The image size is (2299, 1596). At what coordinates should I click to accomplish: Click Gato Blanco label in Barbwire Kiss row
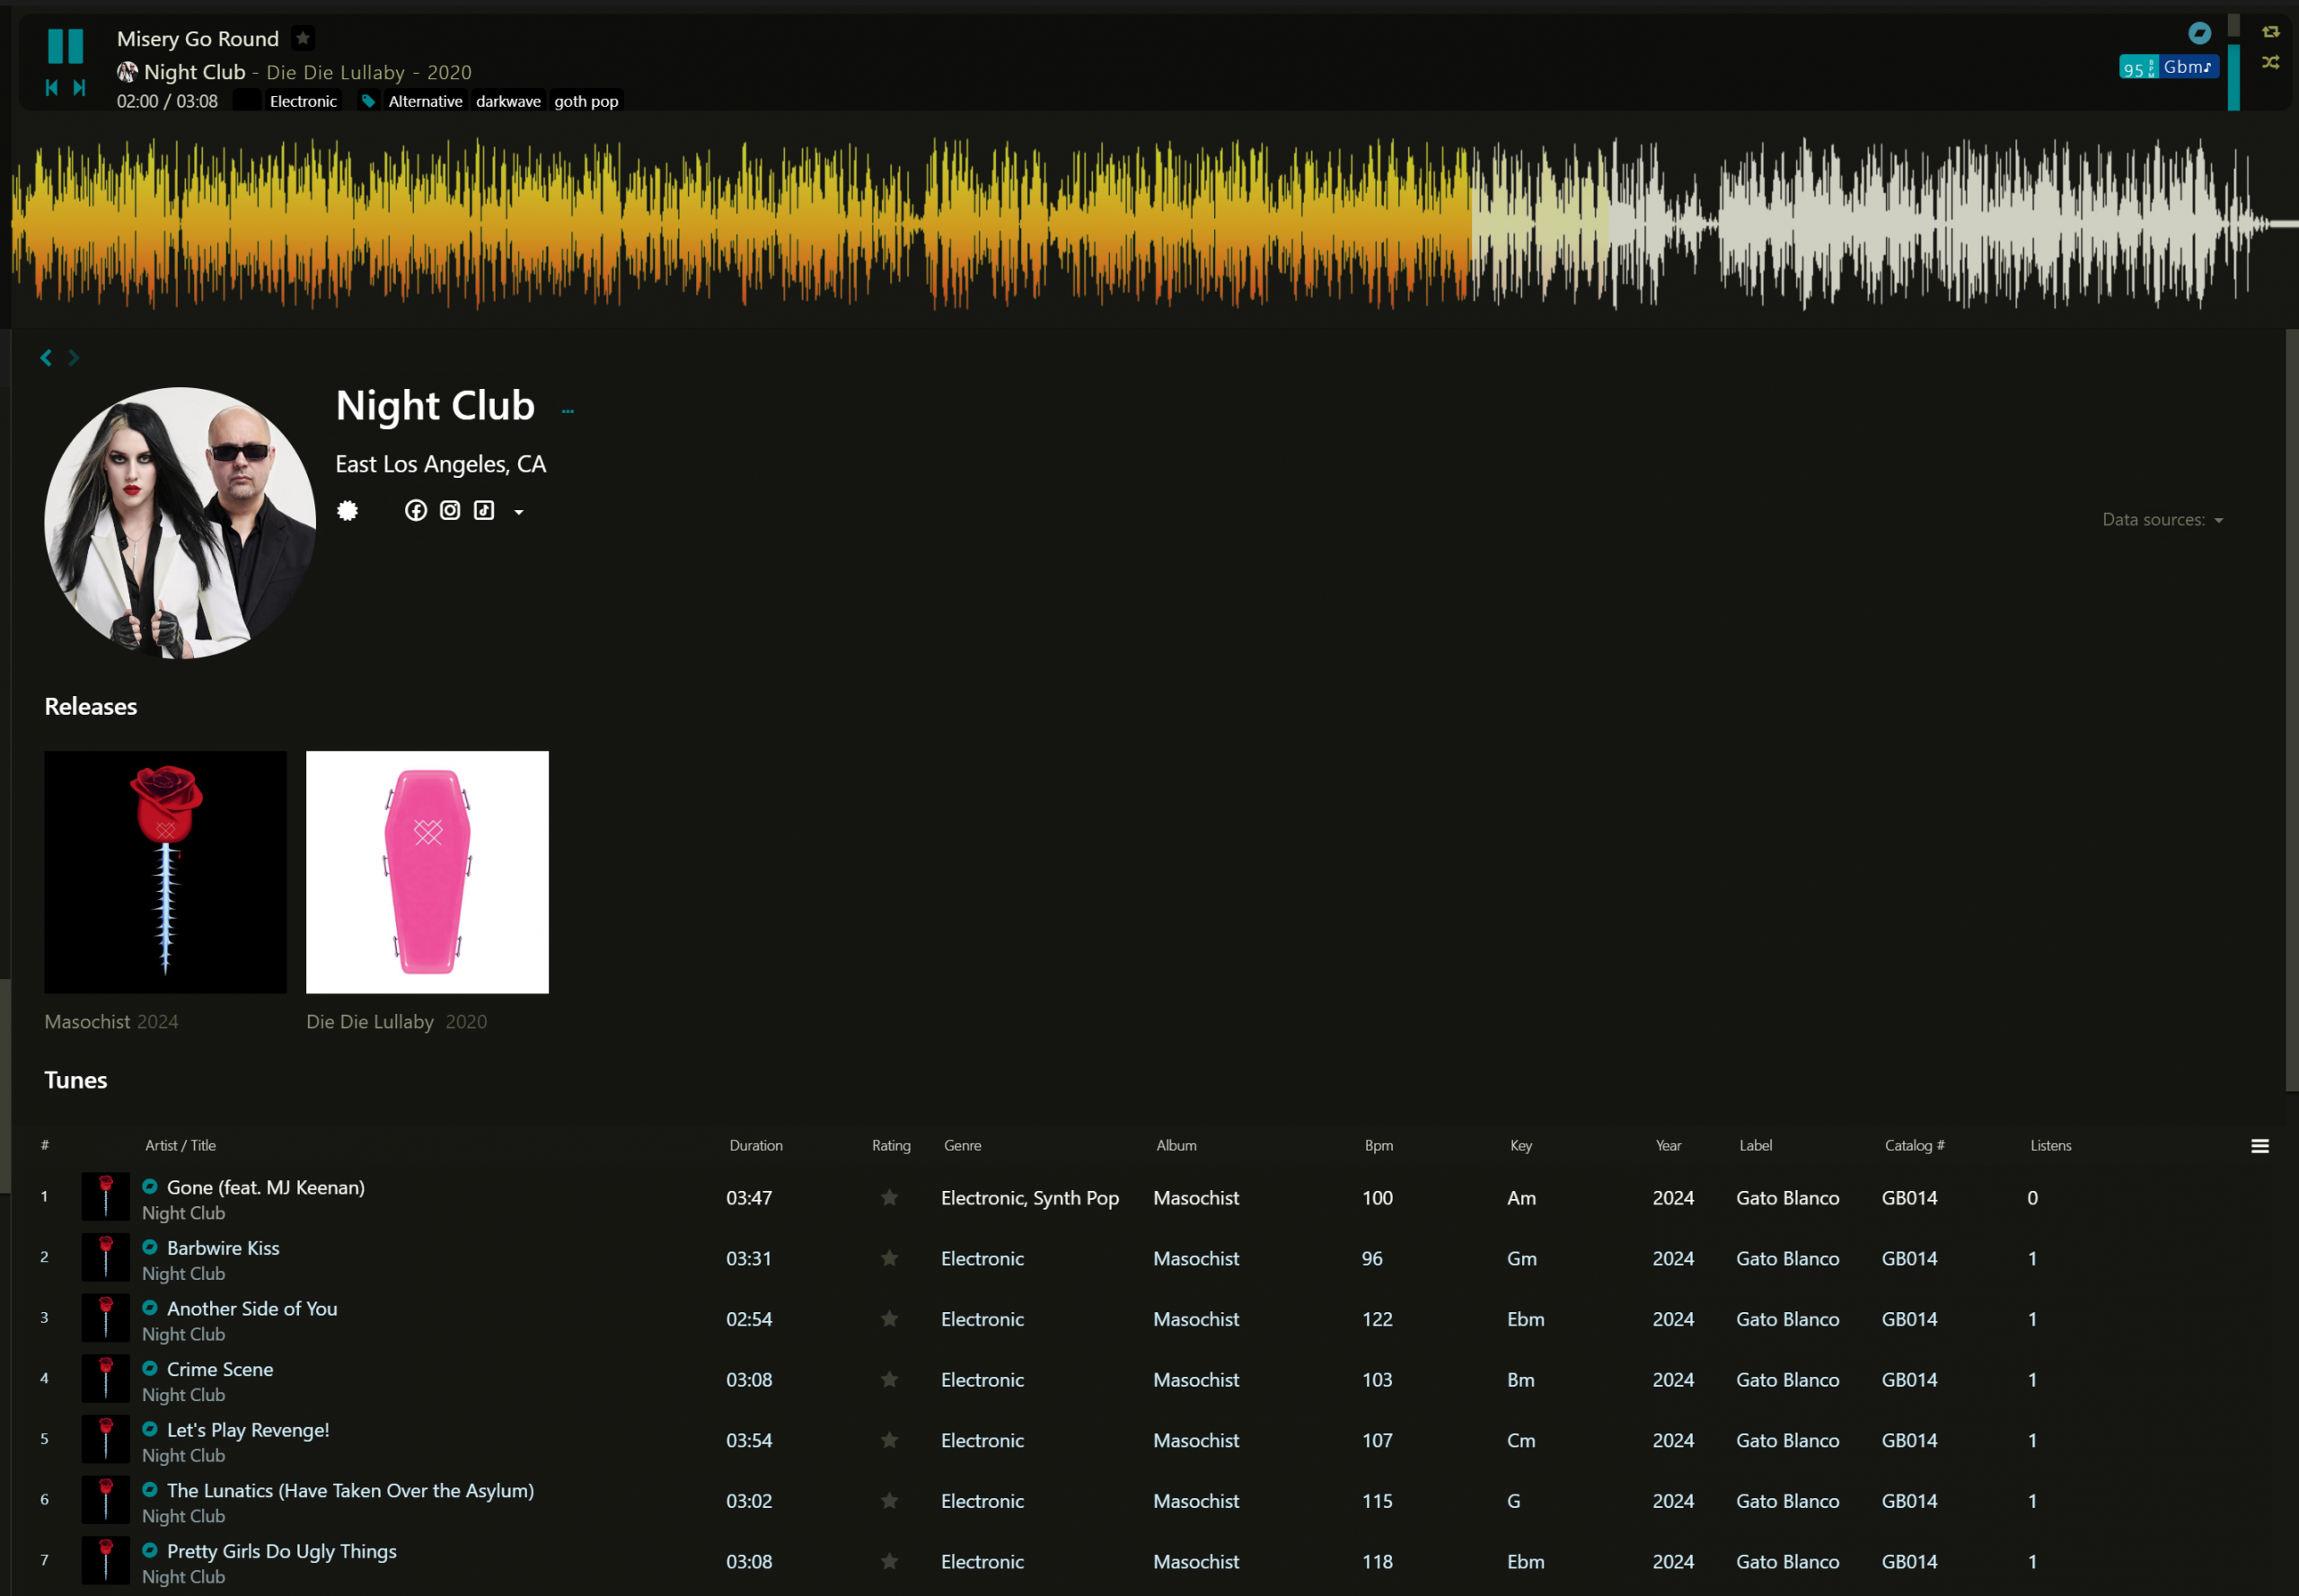pyautogui.click(x=1787, y=1258)
